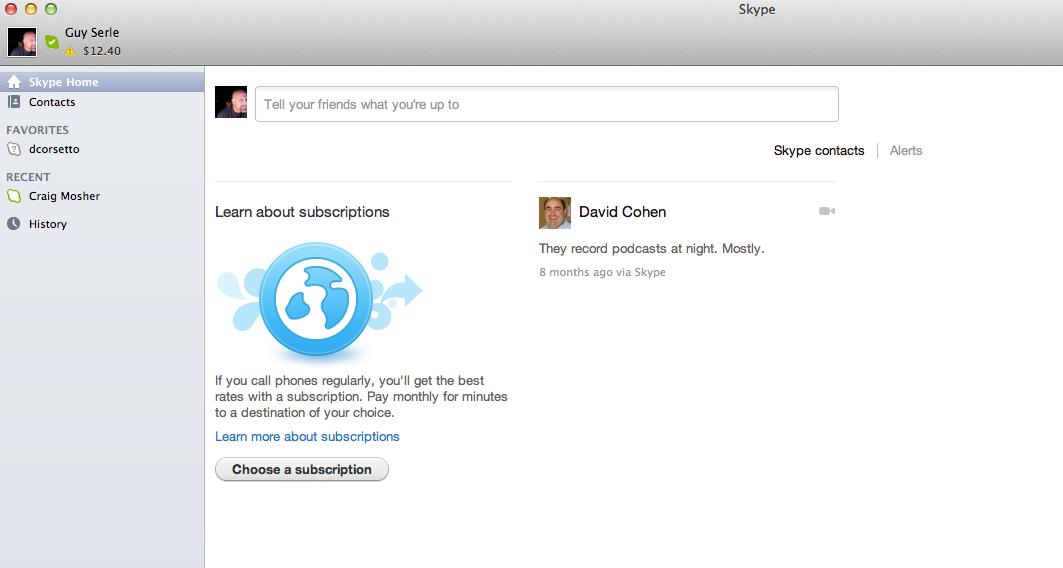1063x568 pixels.
Task: Click the Guy Serle account name
Action: [x=92, y=33]
